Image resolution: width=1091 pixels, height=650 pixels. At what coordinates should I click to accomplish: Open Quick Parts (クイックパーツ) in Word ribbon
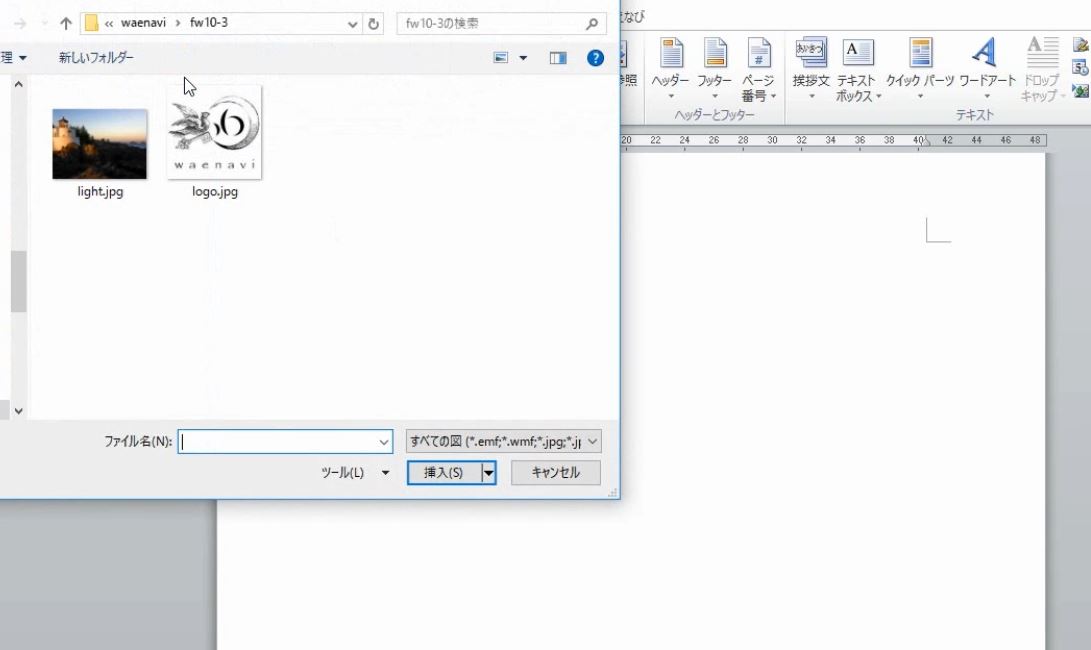pyautogui.click(x=920, y=69)
